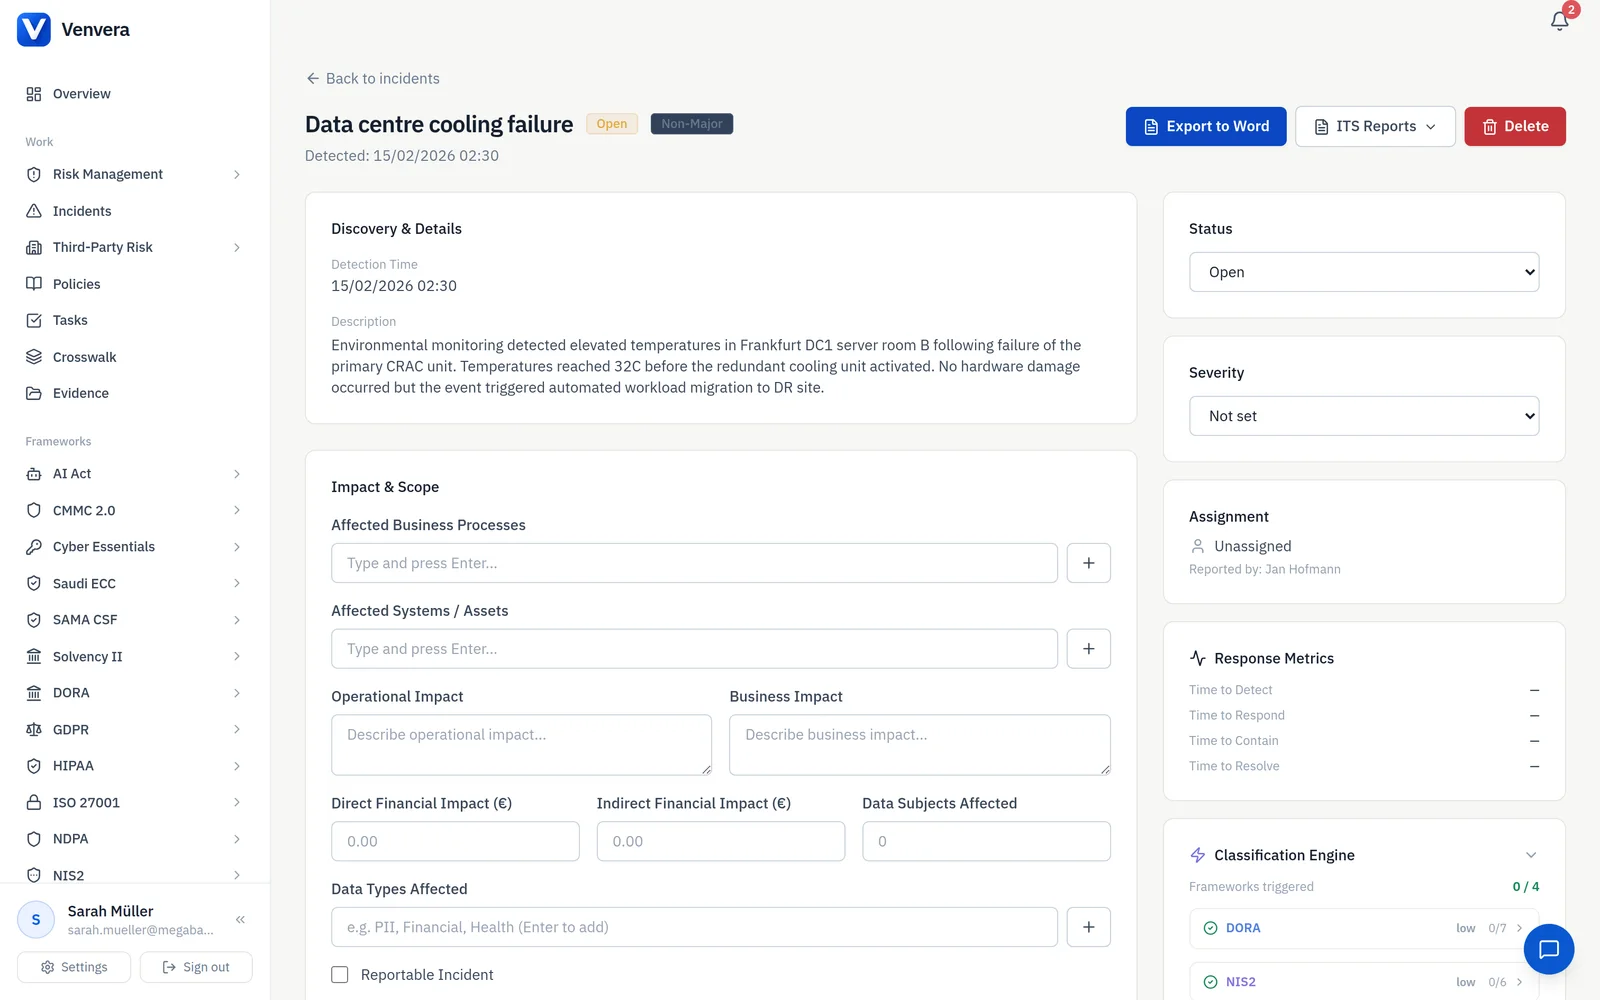1600x1000 pixels.
Task: Click Sarah Müller's avatar
Action: coord(36,920)
